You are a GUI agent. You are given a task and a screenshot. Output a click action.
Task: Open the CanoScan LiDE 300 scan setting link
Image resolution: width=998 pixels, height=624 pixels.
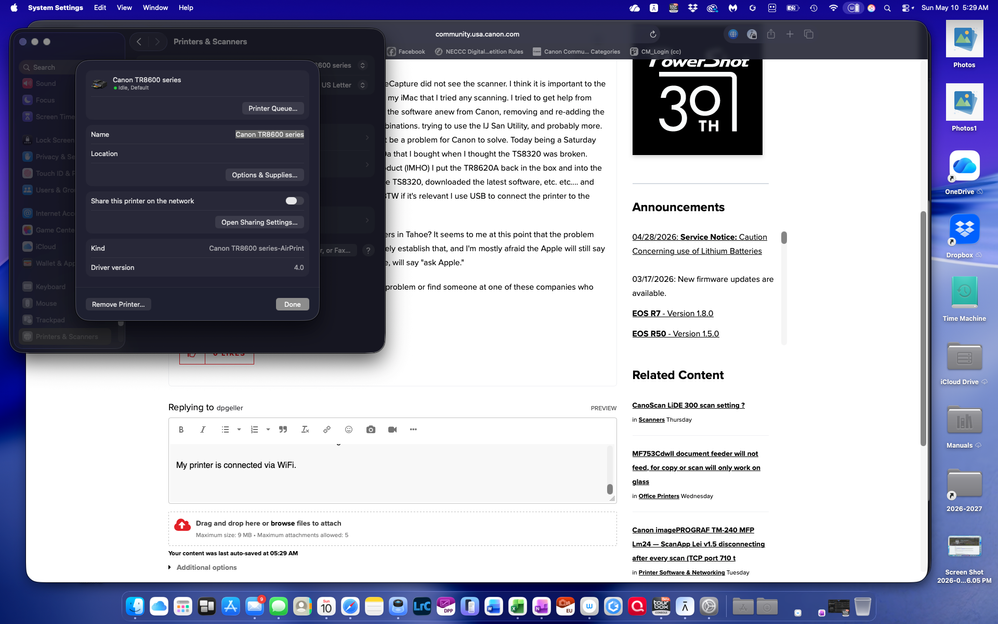coord(688,405)
